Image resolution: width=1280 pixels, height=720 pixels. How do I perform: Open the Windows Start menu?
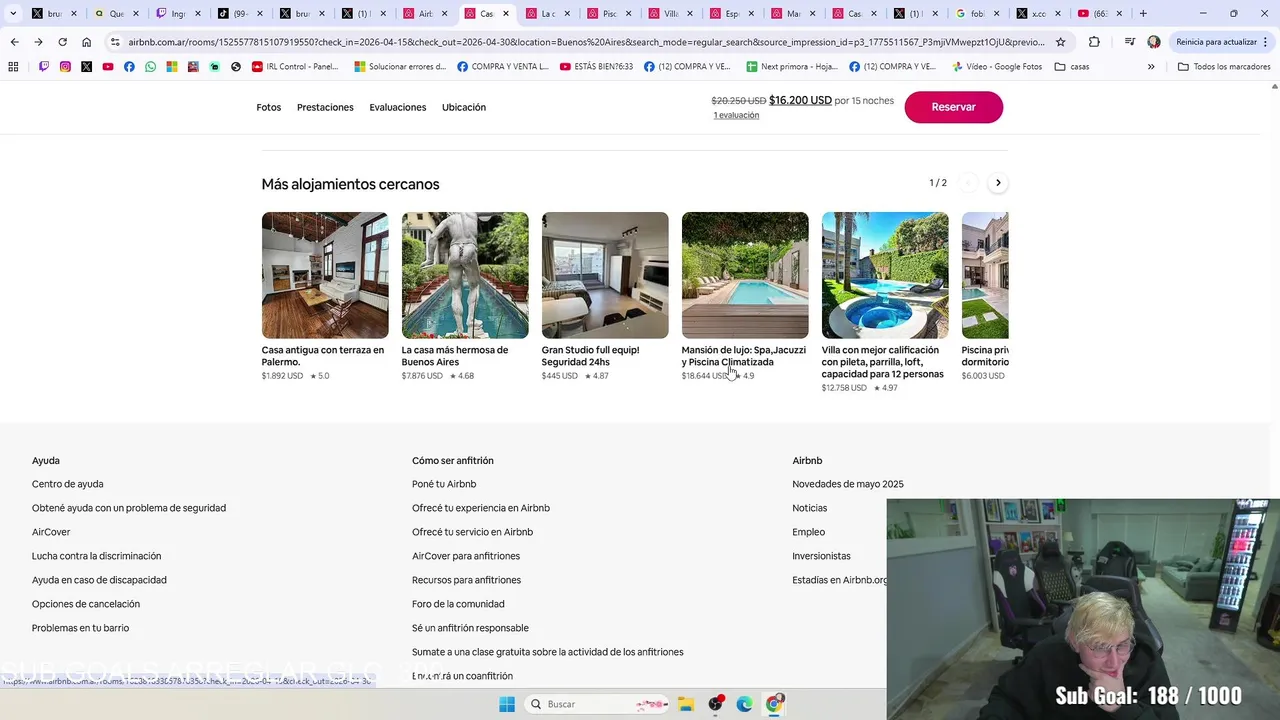(507, 704)
